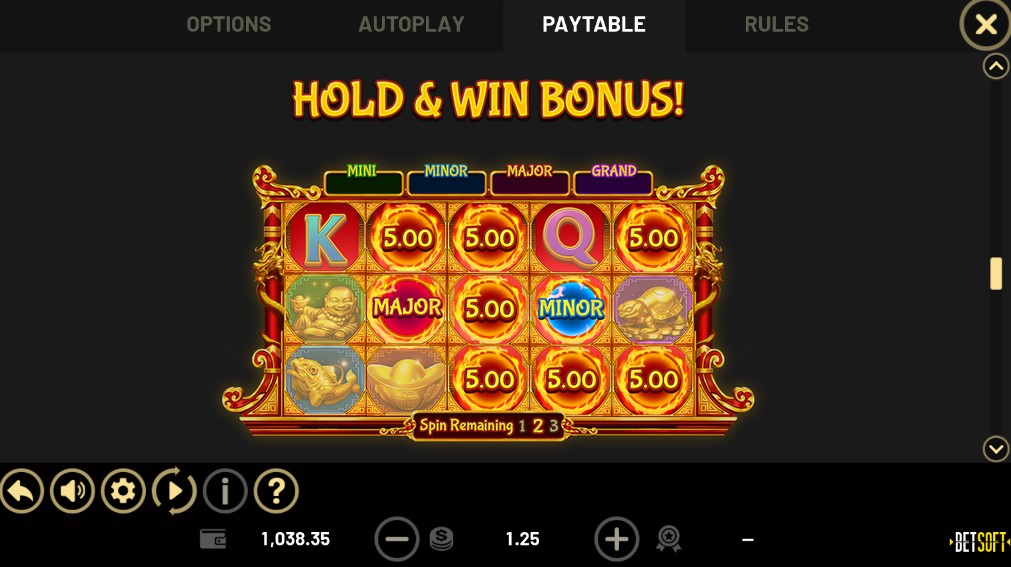Decrease bet with minus button
Image resolution: width=1011 pixels, height=567 pixels.
[x=397, y=539]
